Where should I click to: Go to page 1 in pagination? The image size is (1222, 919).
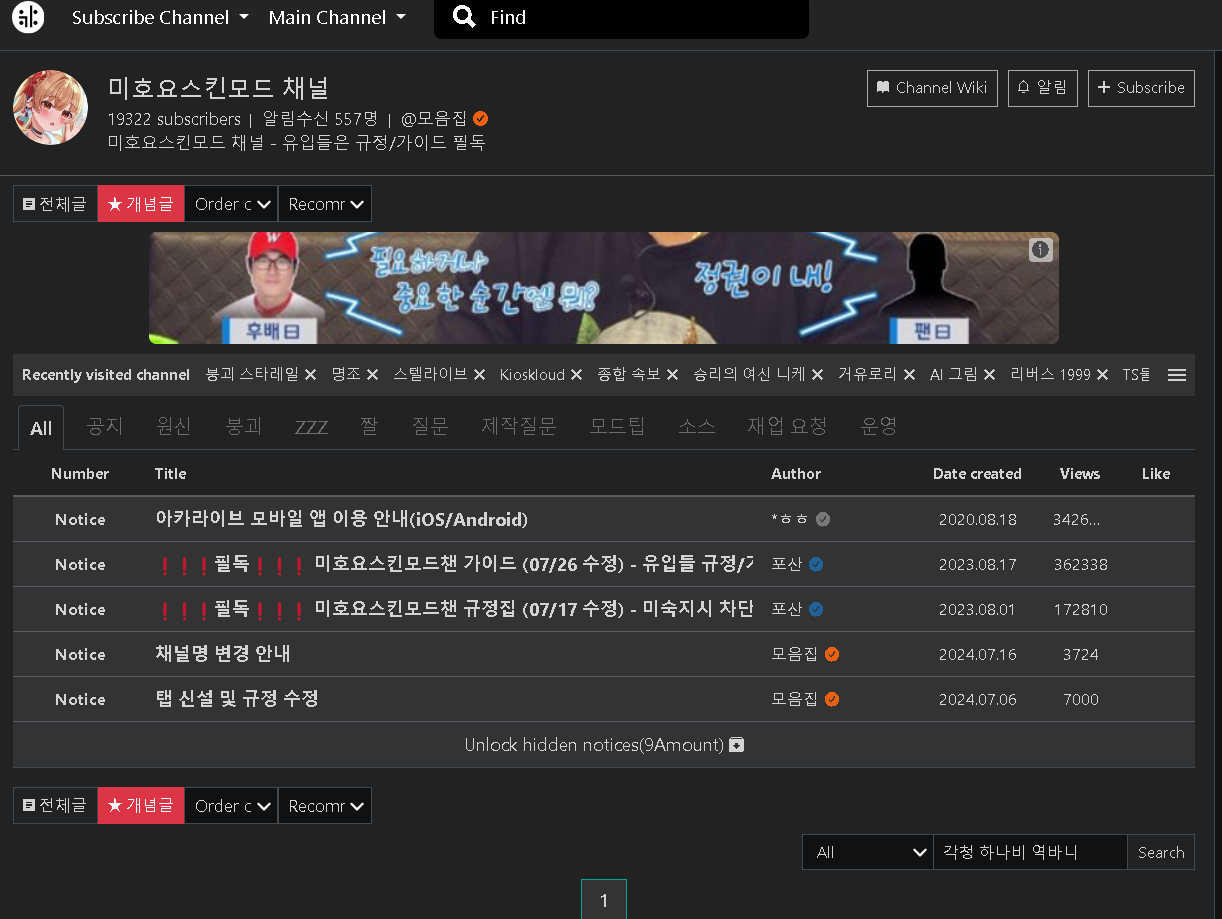click(x=604, y=900)
